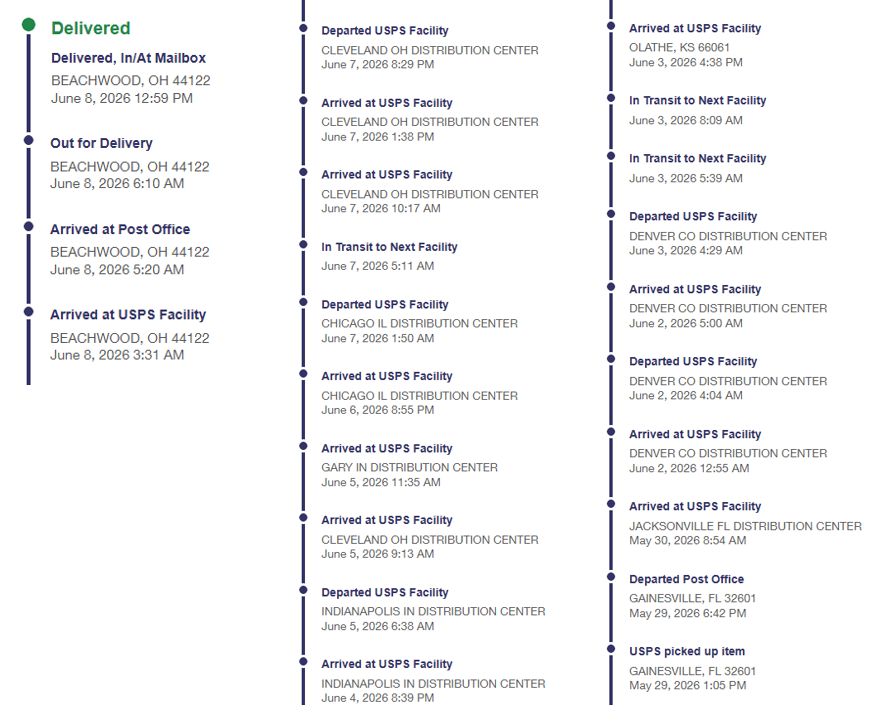
Task: Click the Departed Post Office timeline dot
Action: (611, 576)
